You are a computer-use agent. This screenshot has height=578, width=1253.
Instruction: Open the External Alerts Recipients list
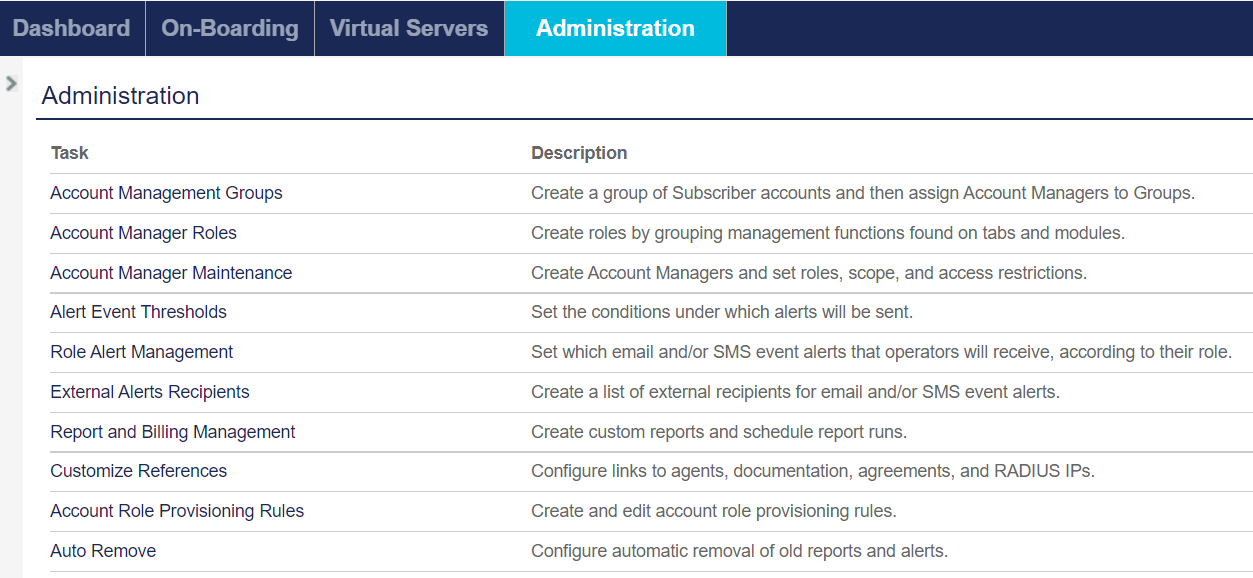pos(149,392)
